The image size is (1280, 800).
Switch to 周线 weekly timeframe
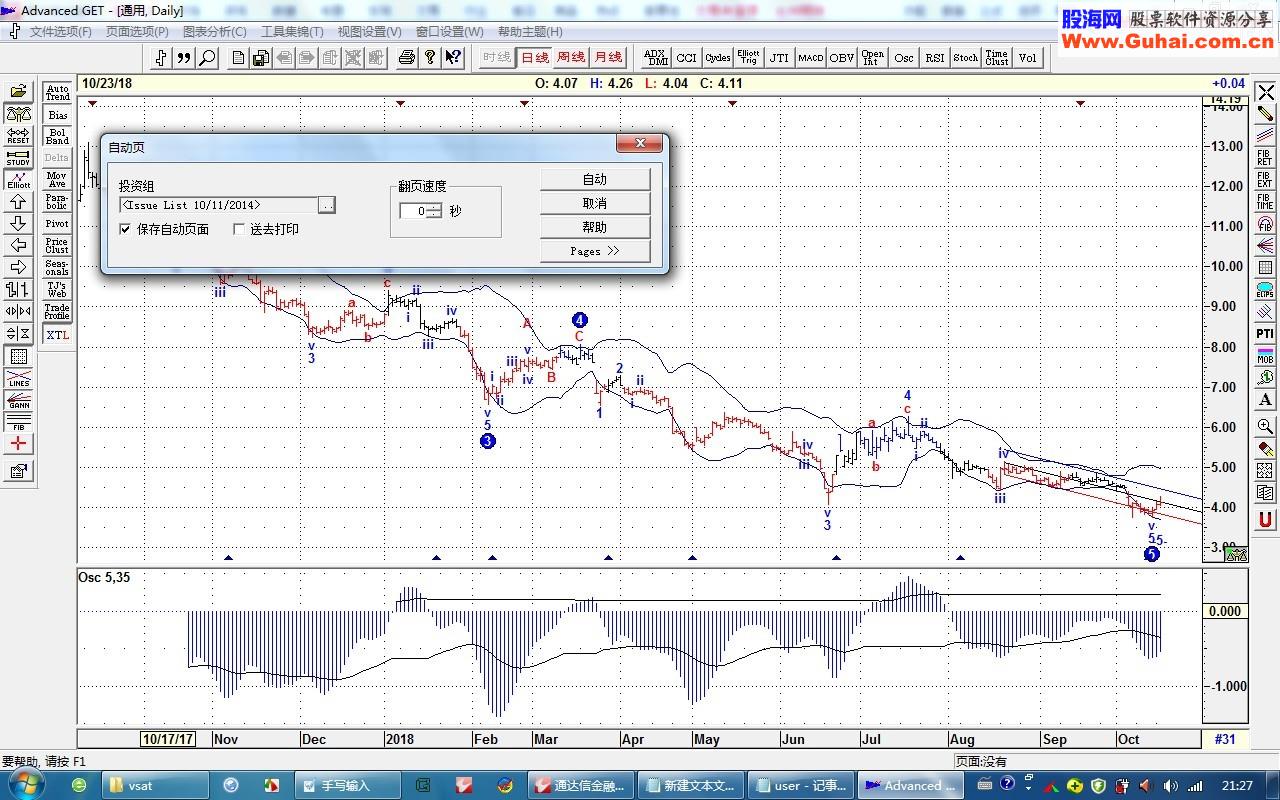pos(571,58)
